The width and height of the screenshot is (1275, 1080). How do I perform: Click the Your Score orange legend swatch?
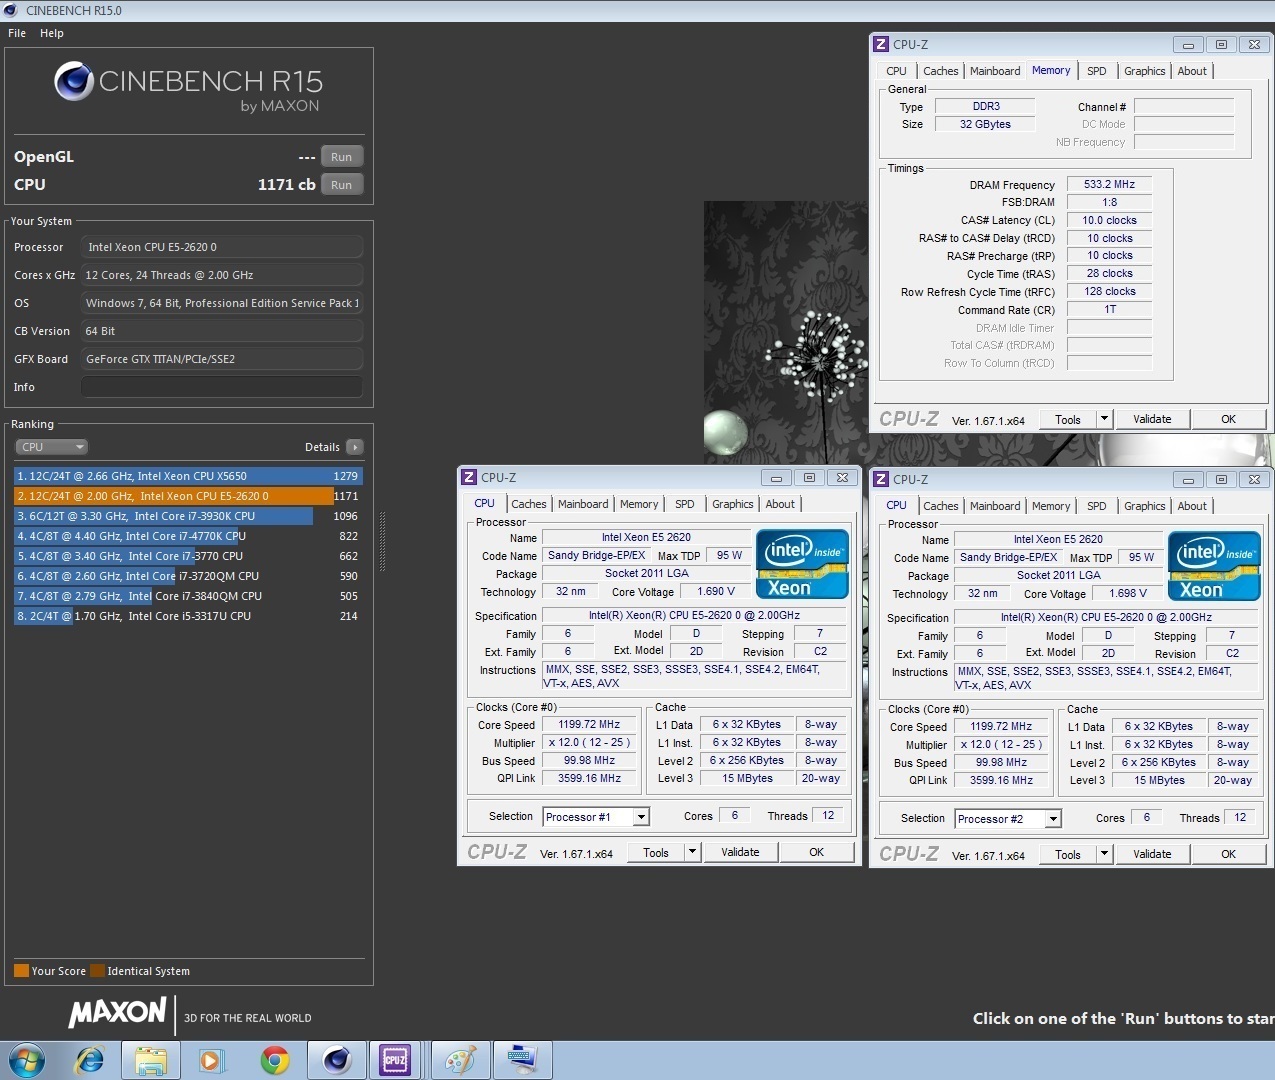click(21, 970)
